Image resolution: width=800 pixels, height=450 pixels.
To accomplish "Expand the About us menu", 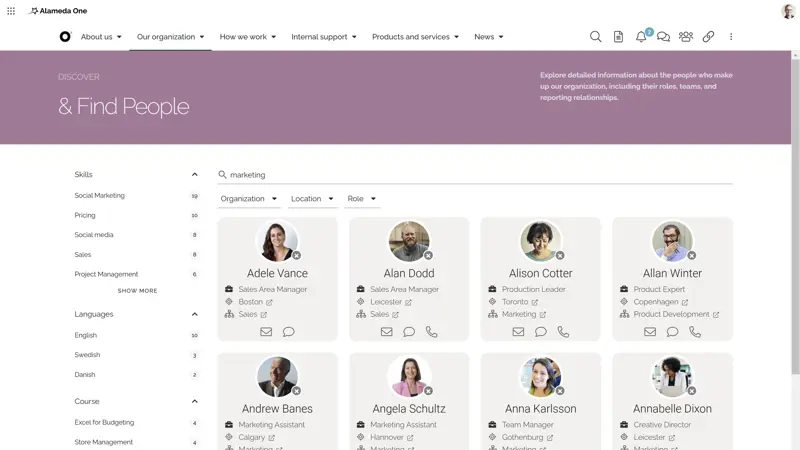I will click(101, 37).
